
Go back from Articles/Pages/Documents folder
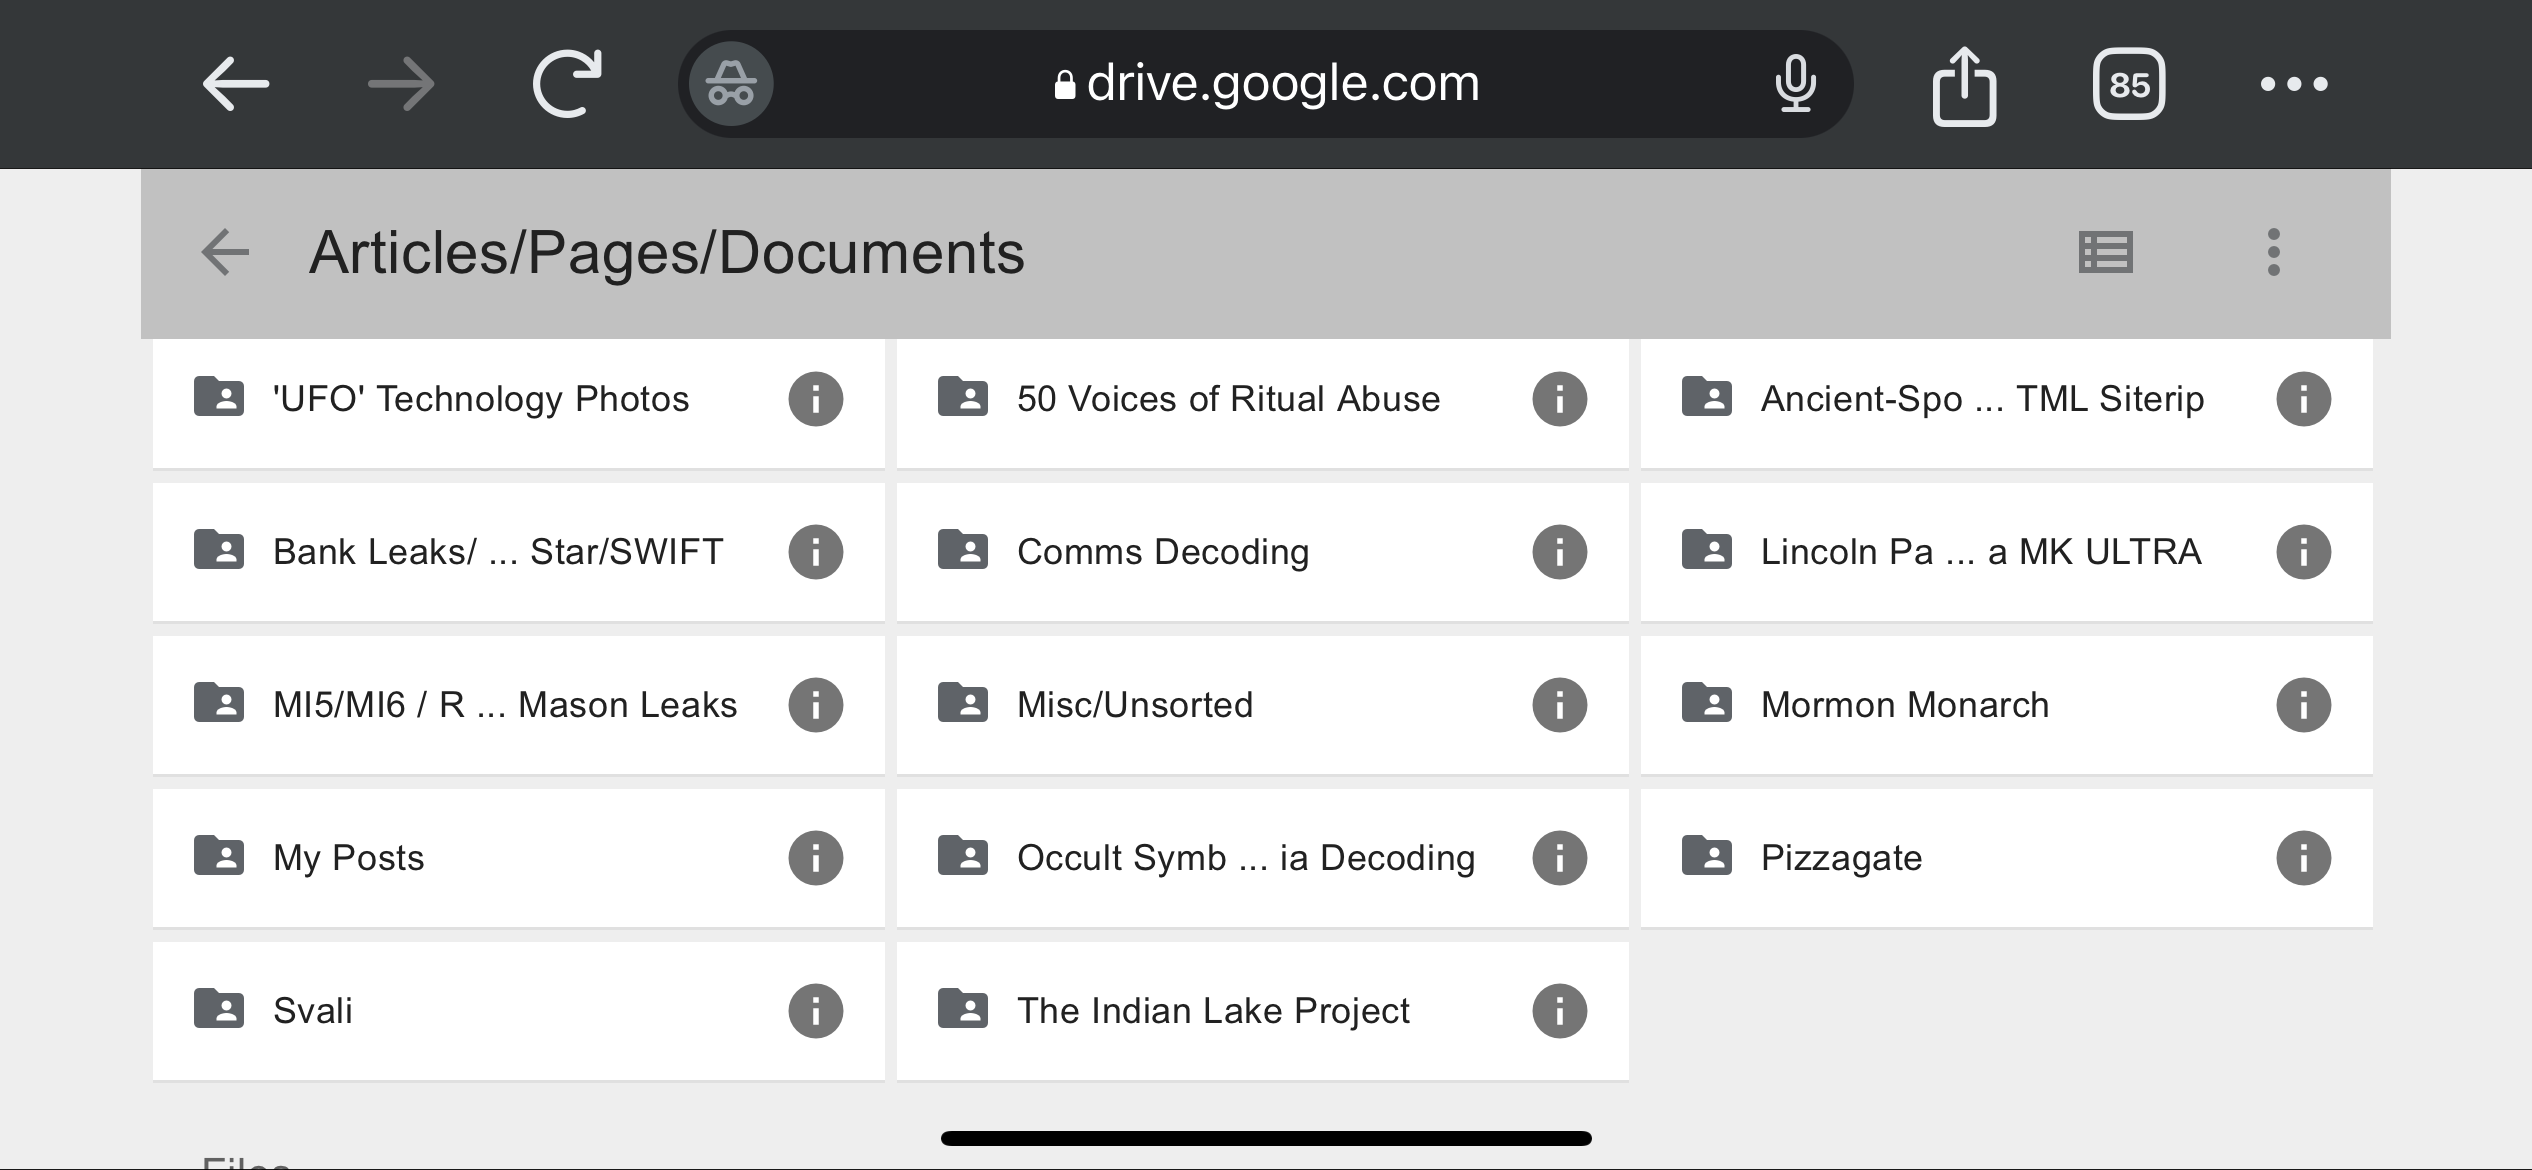[225, 252]
